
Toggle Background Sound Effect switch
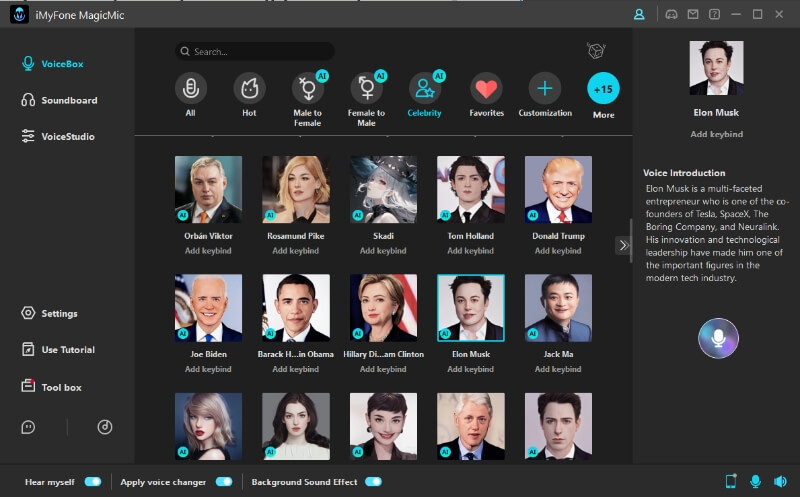click(x=373, y=482)
